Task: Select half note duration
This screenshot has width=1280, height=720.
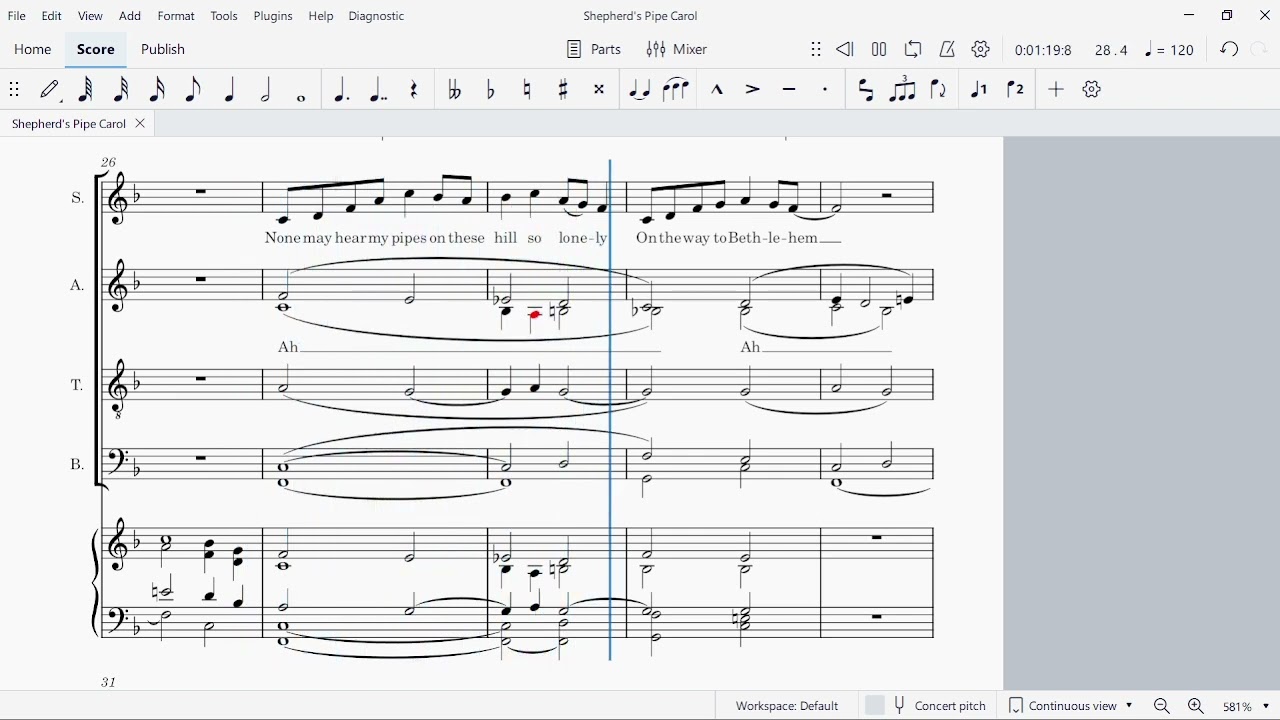Action: pos(265,90)
